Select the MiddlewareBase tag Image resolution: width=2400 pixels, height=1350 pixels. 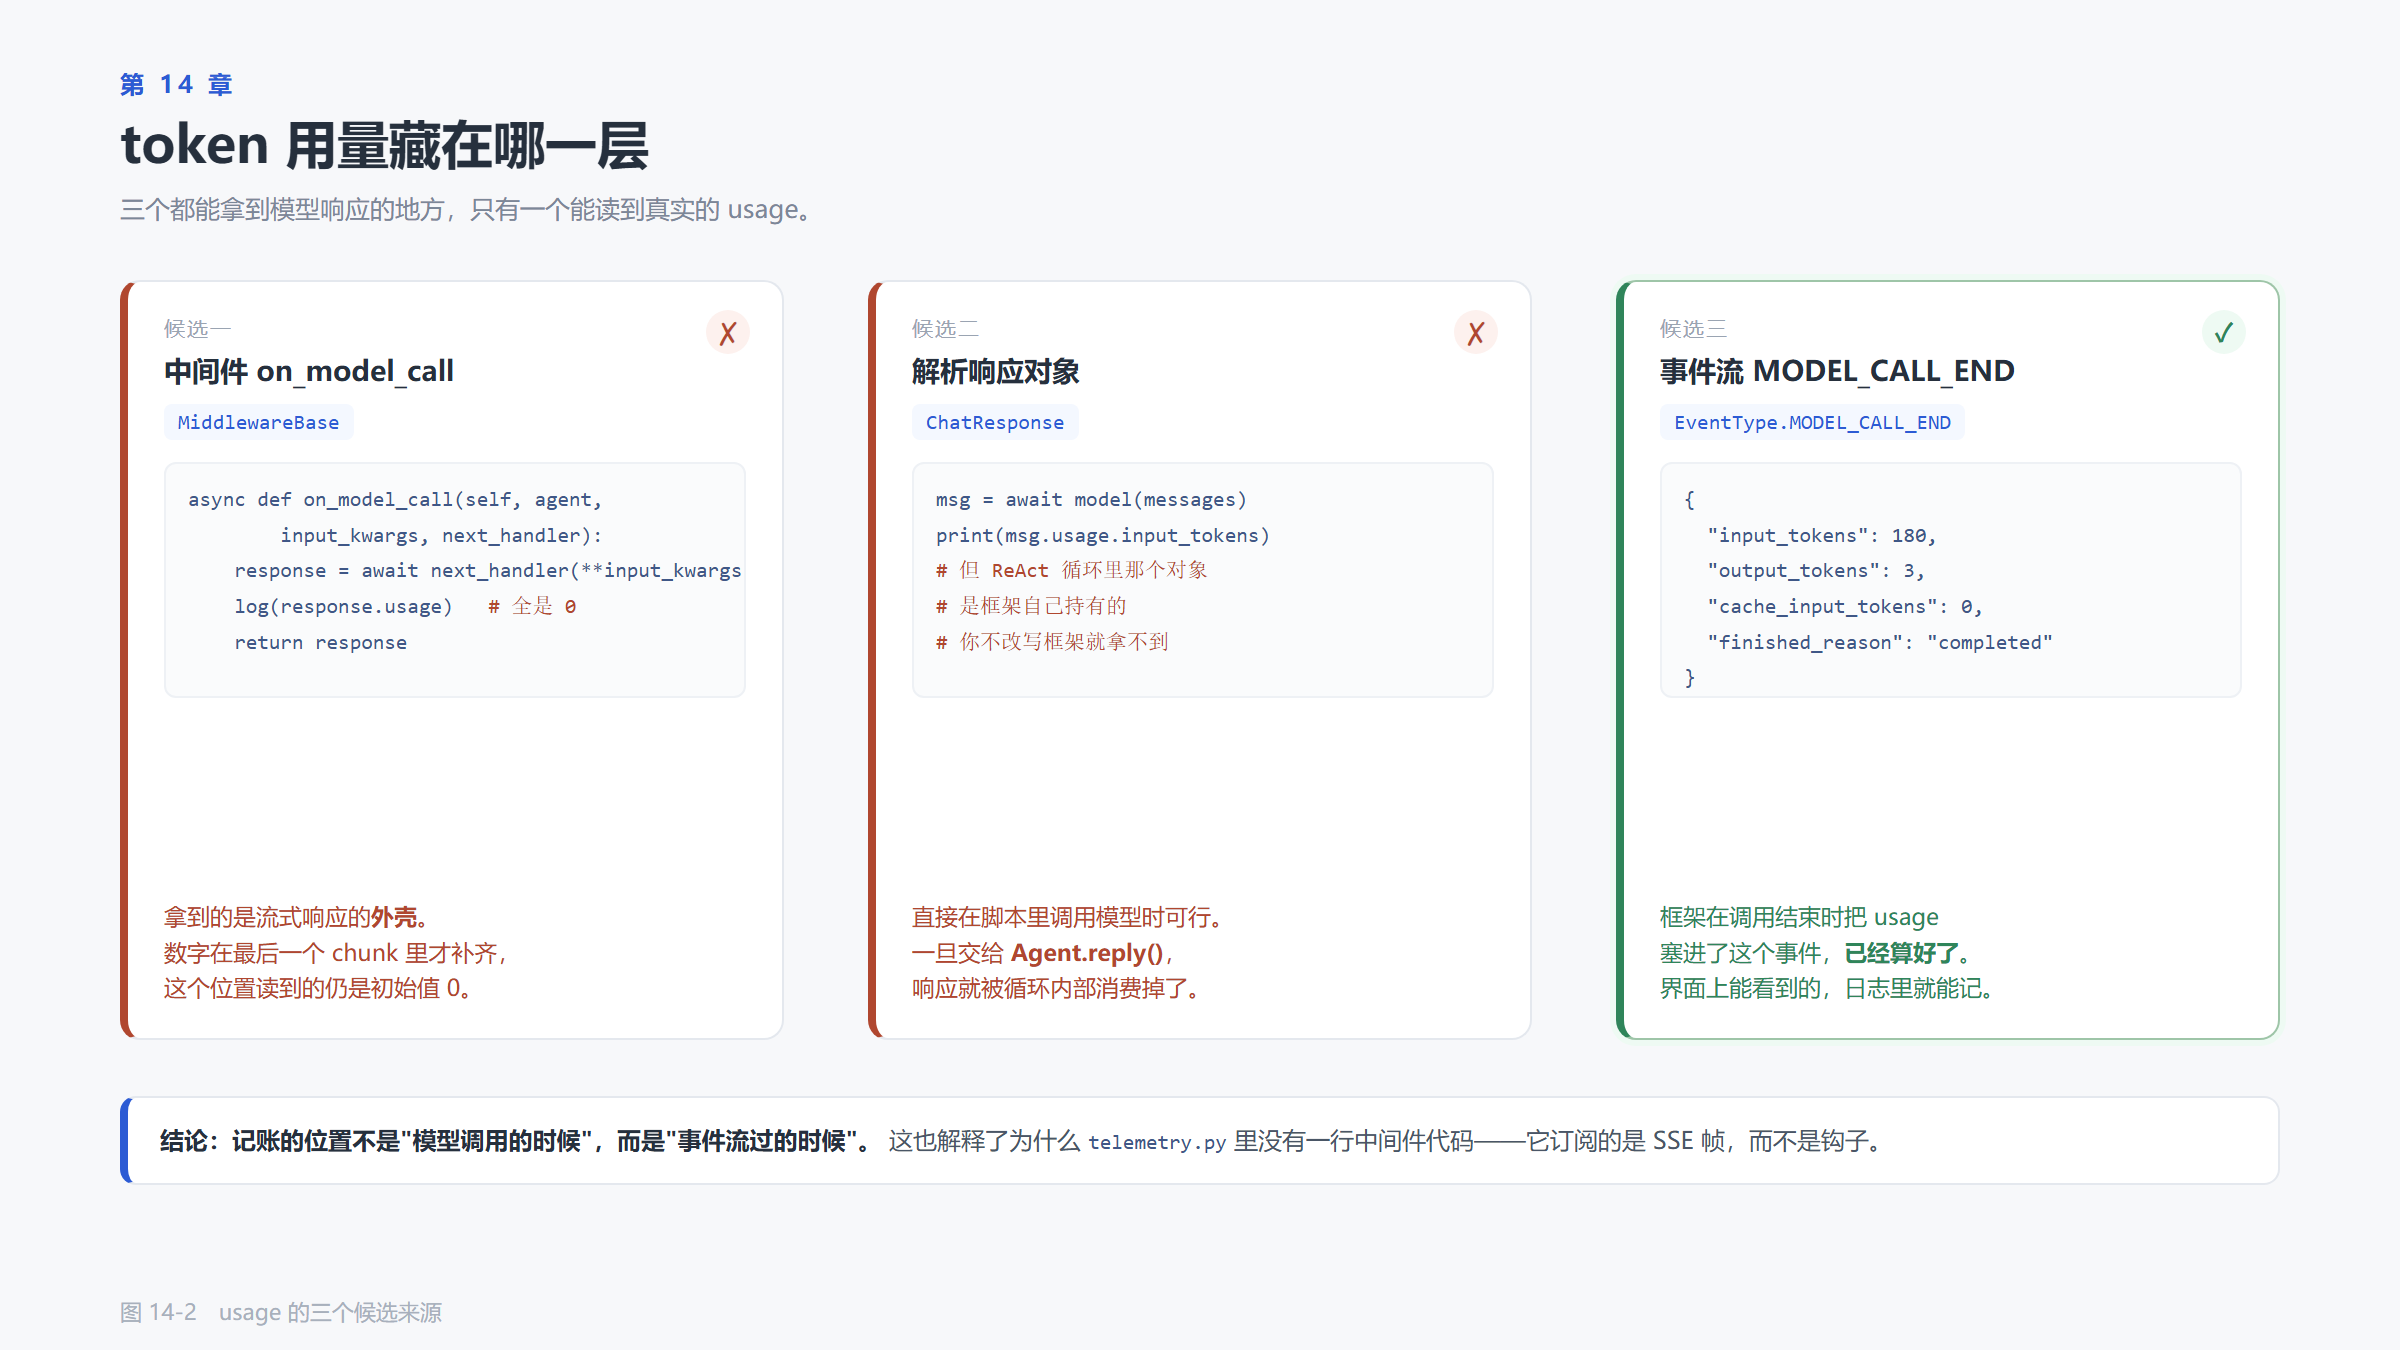258,422
